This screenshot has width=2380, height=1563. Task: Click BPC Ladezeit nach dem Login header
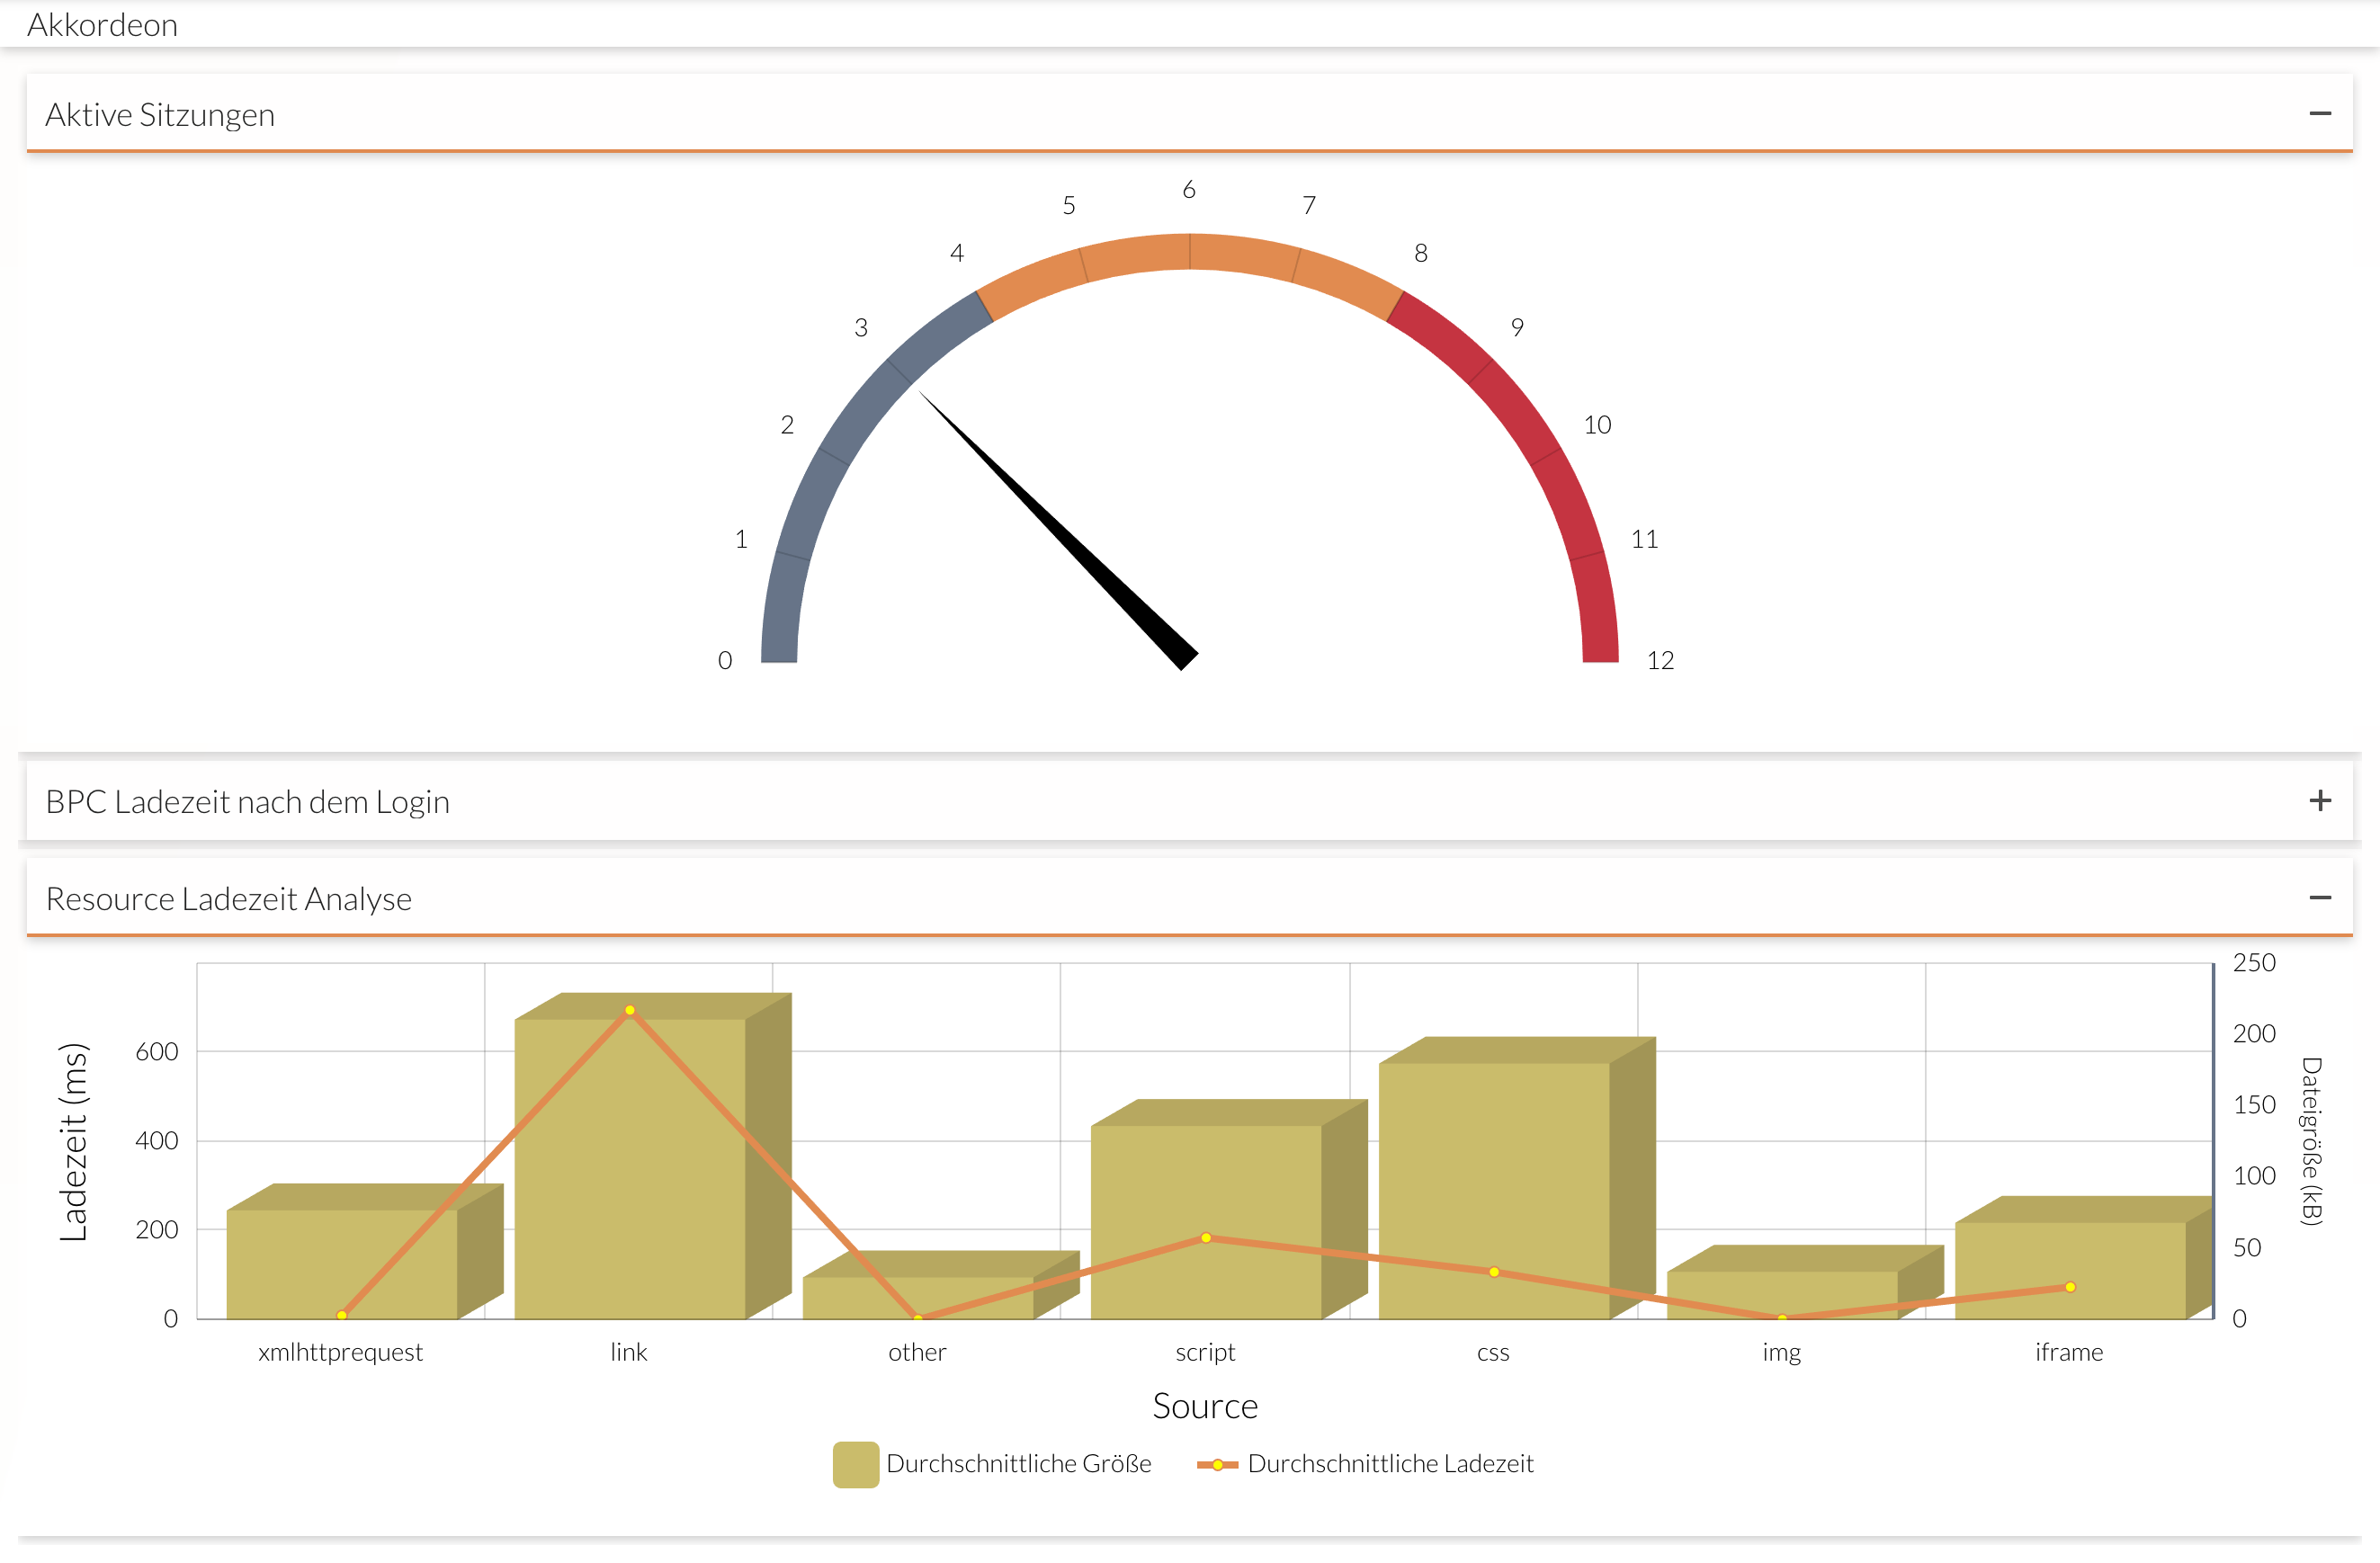coord(247,802)
